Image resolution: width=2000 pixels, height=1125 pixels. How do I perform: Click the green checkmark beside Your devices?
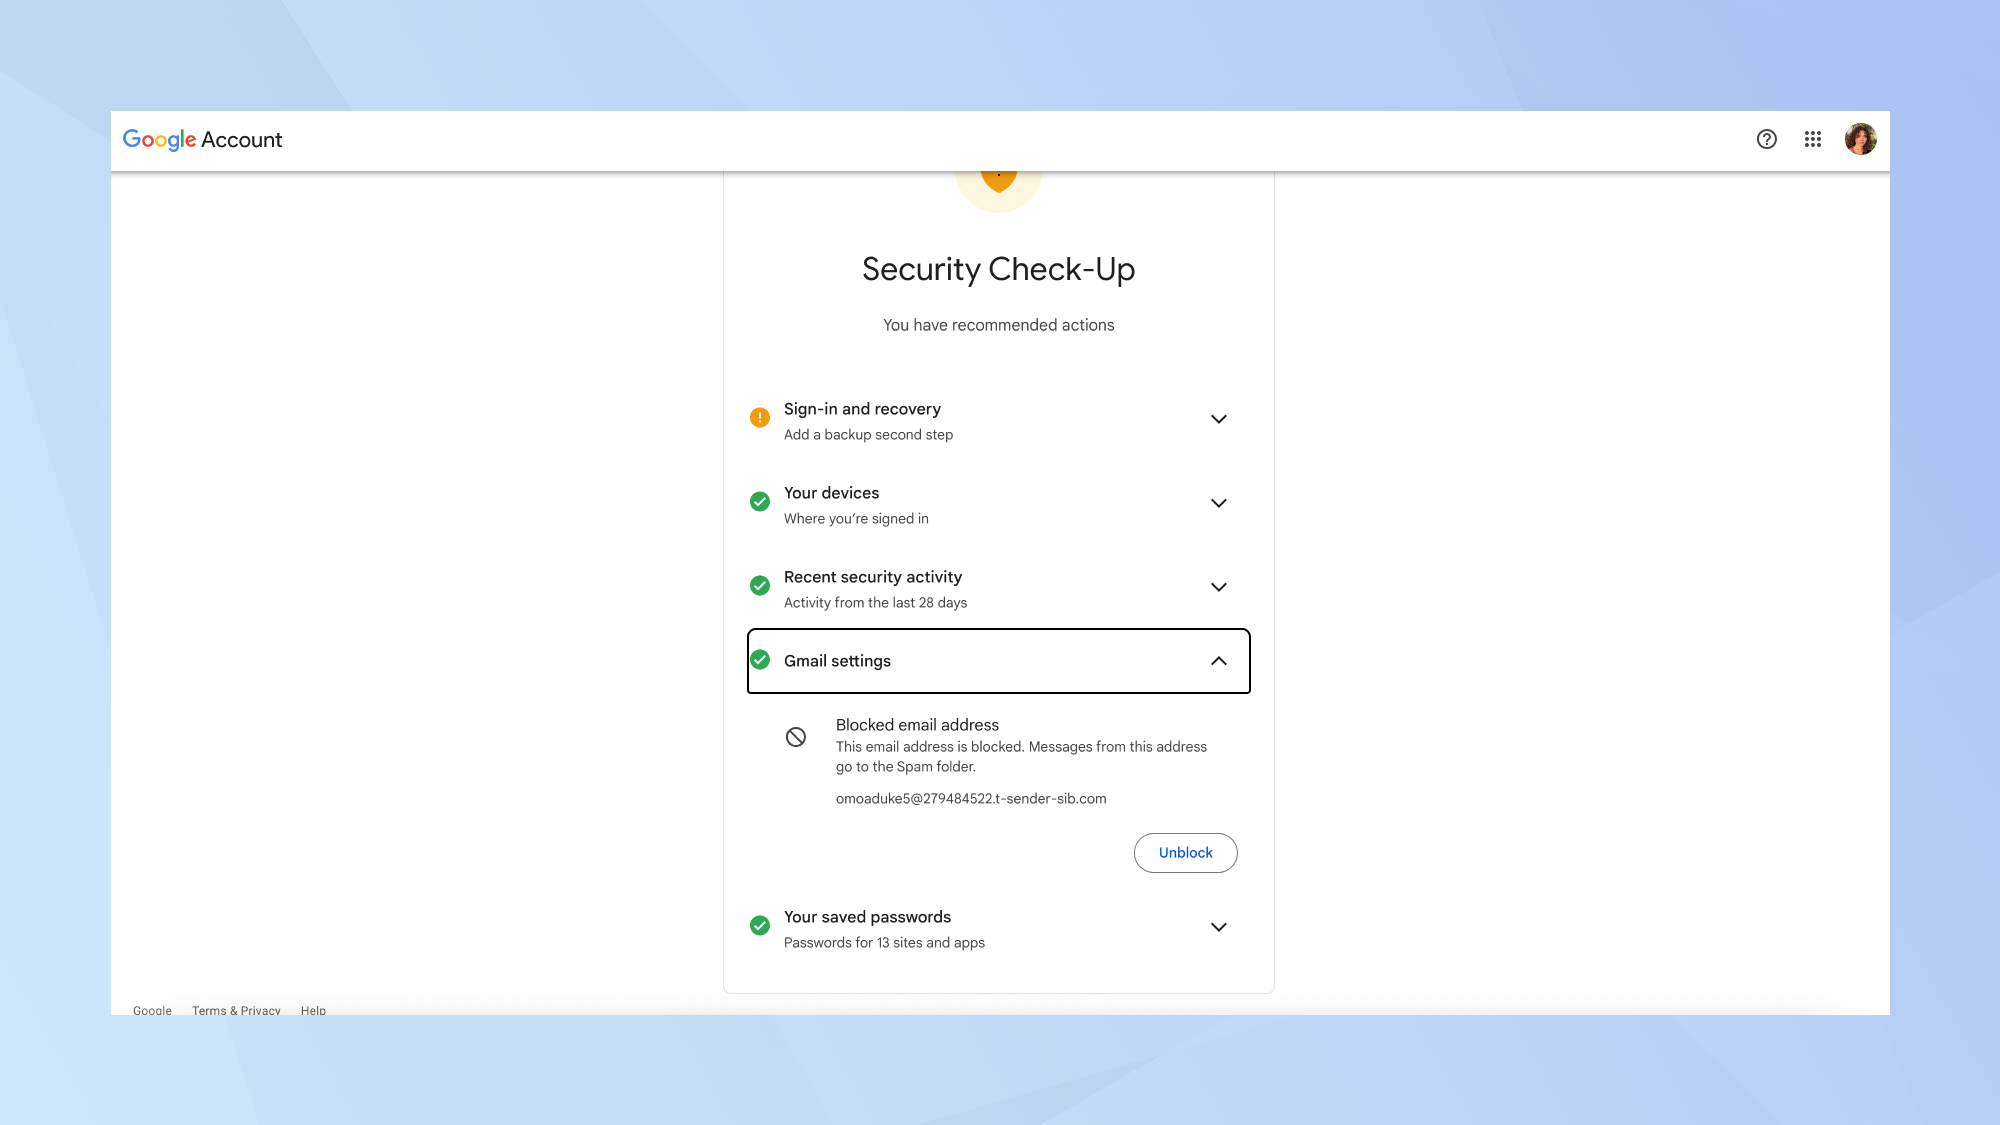pos(760,501)
